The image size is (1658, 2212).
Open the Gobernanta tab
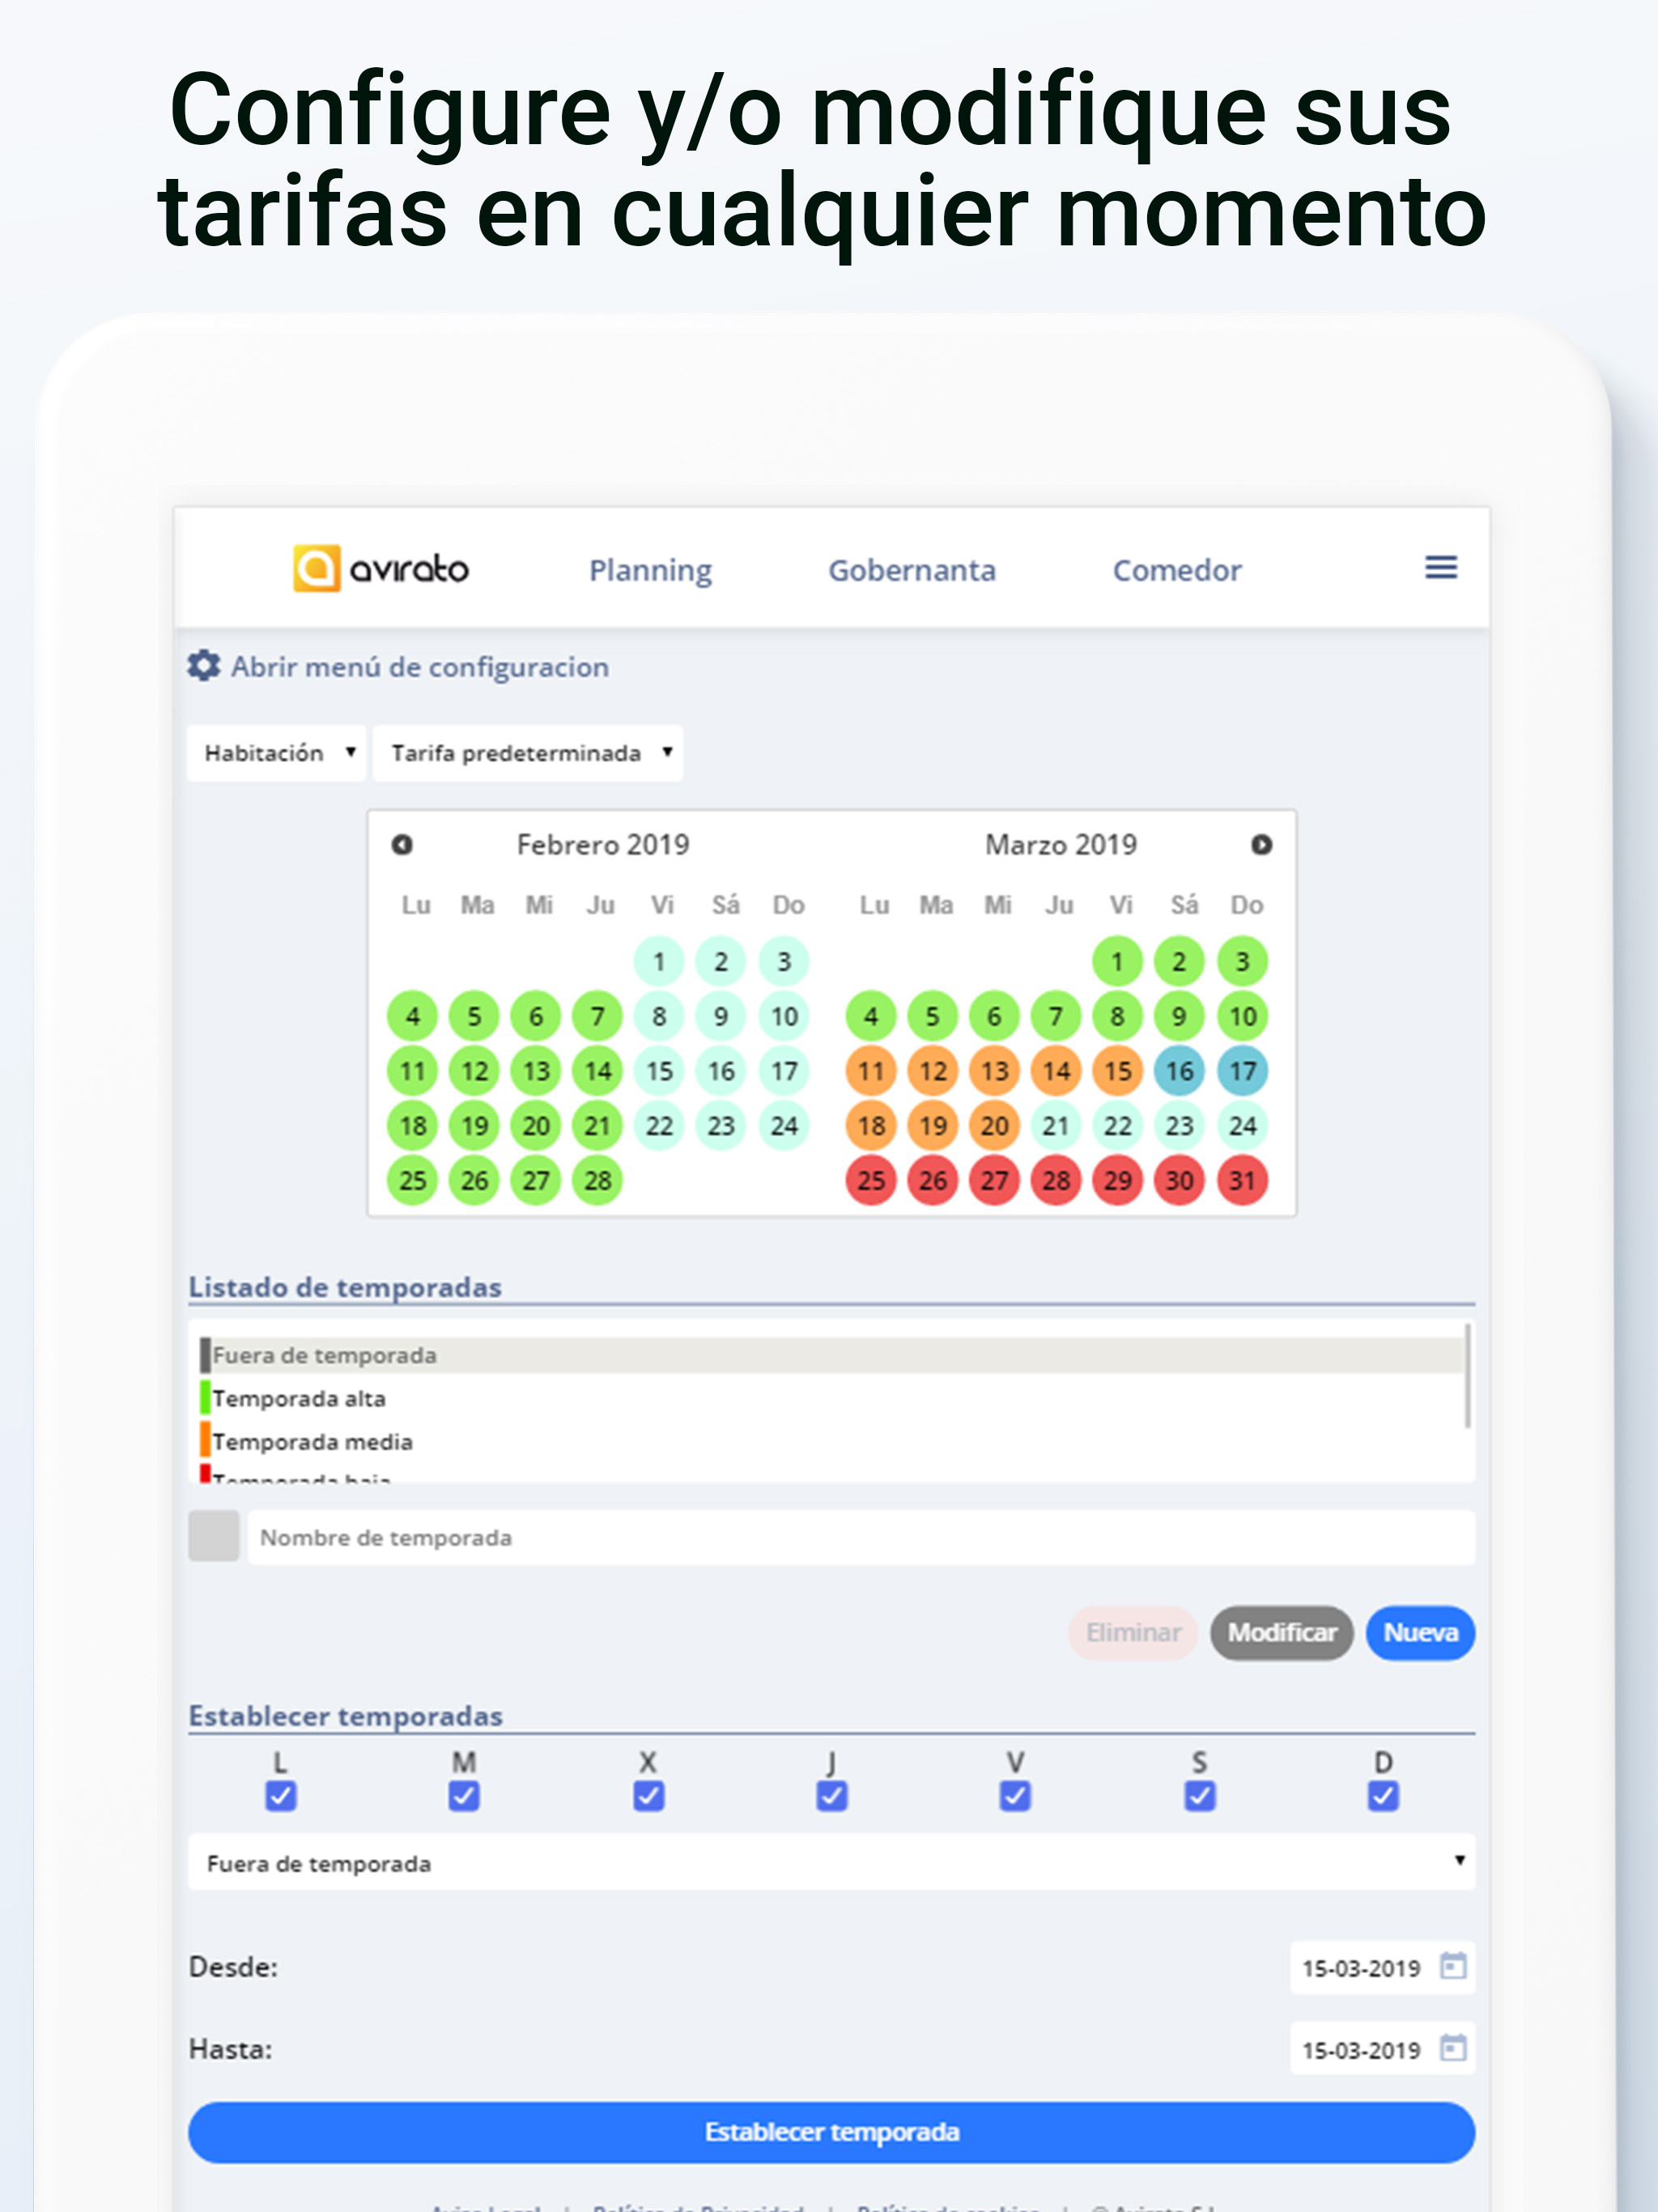point(912,570)
